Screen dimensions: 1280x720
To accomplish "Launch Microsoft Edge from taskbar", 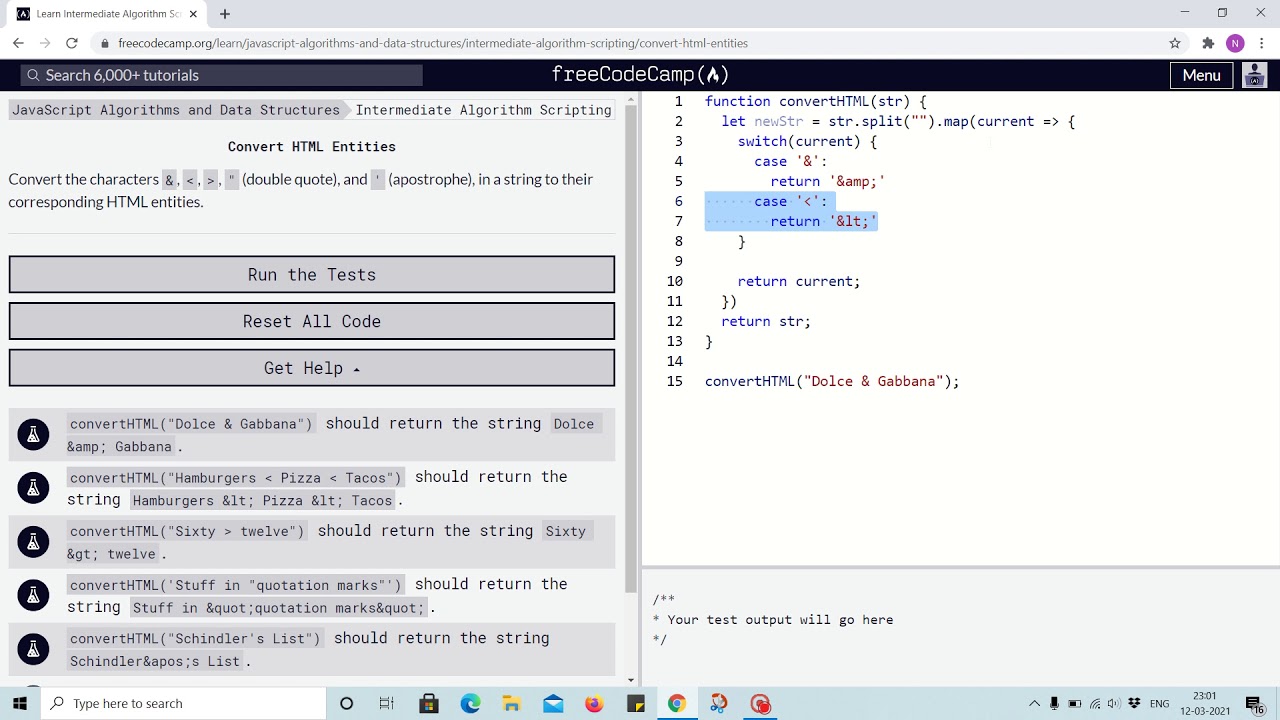I will [470, 703].
